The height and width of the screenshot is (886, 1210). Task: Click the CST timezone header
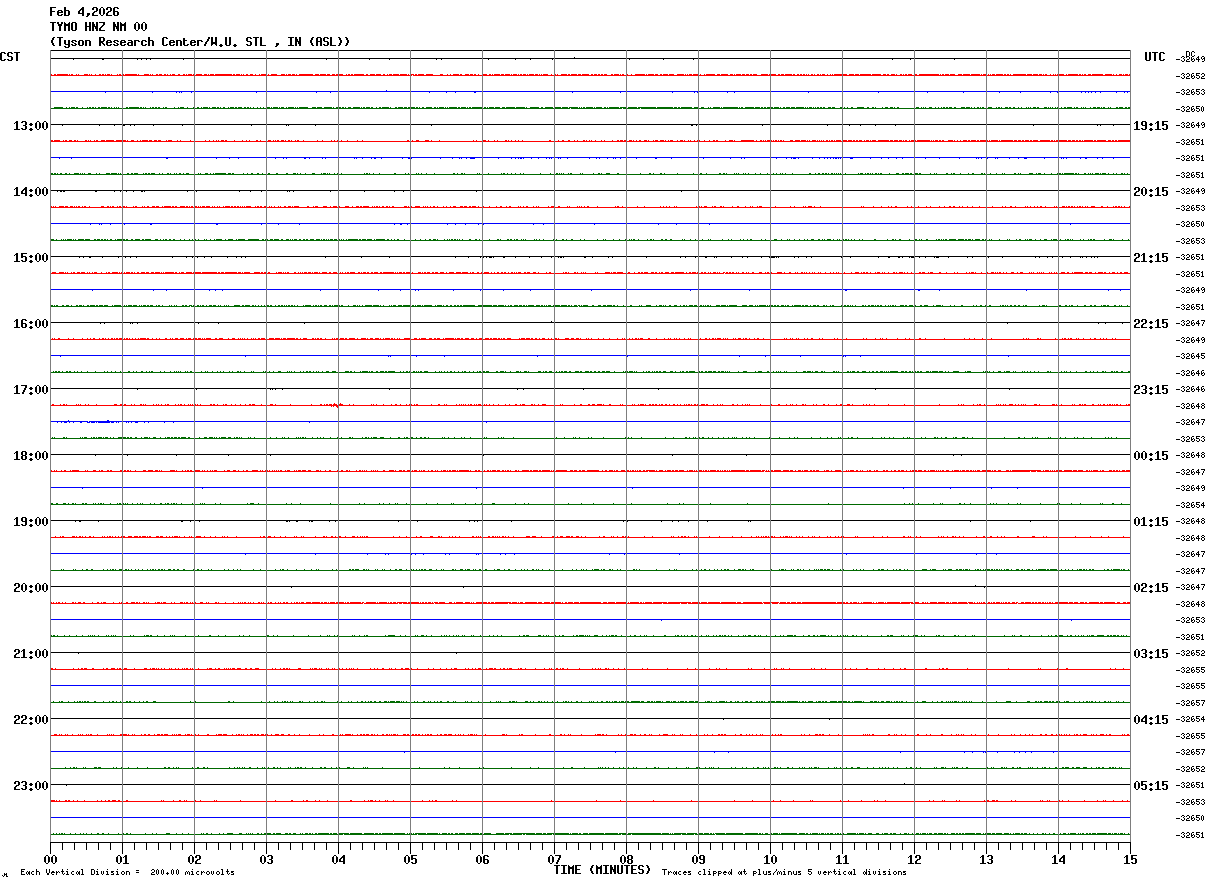tap(10, 57)
